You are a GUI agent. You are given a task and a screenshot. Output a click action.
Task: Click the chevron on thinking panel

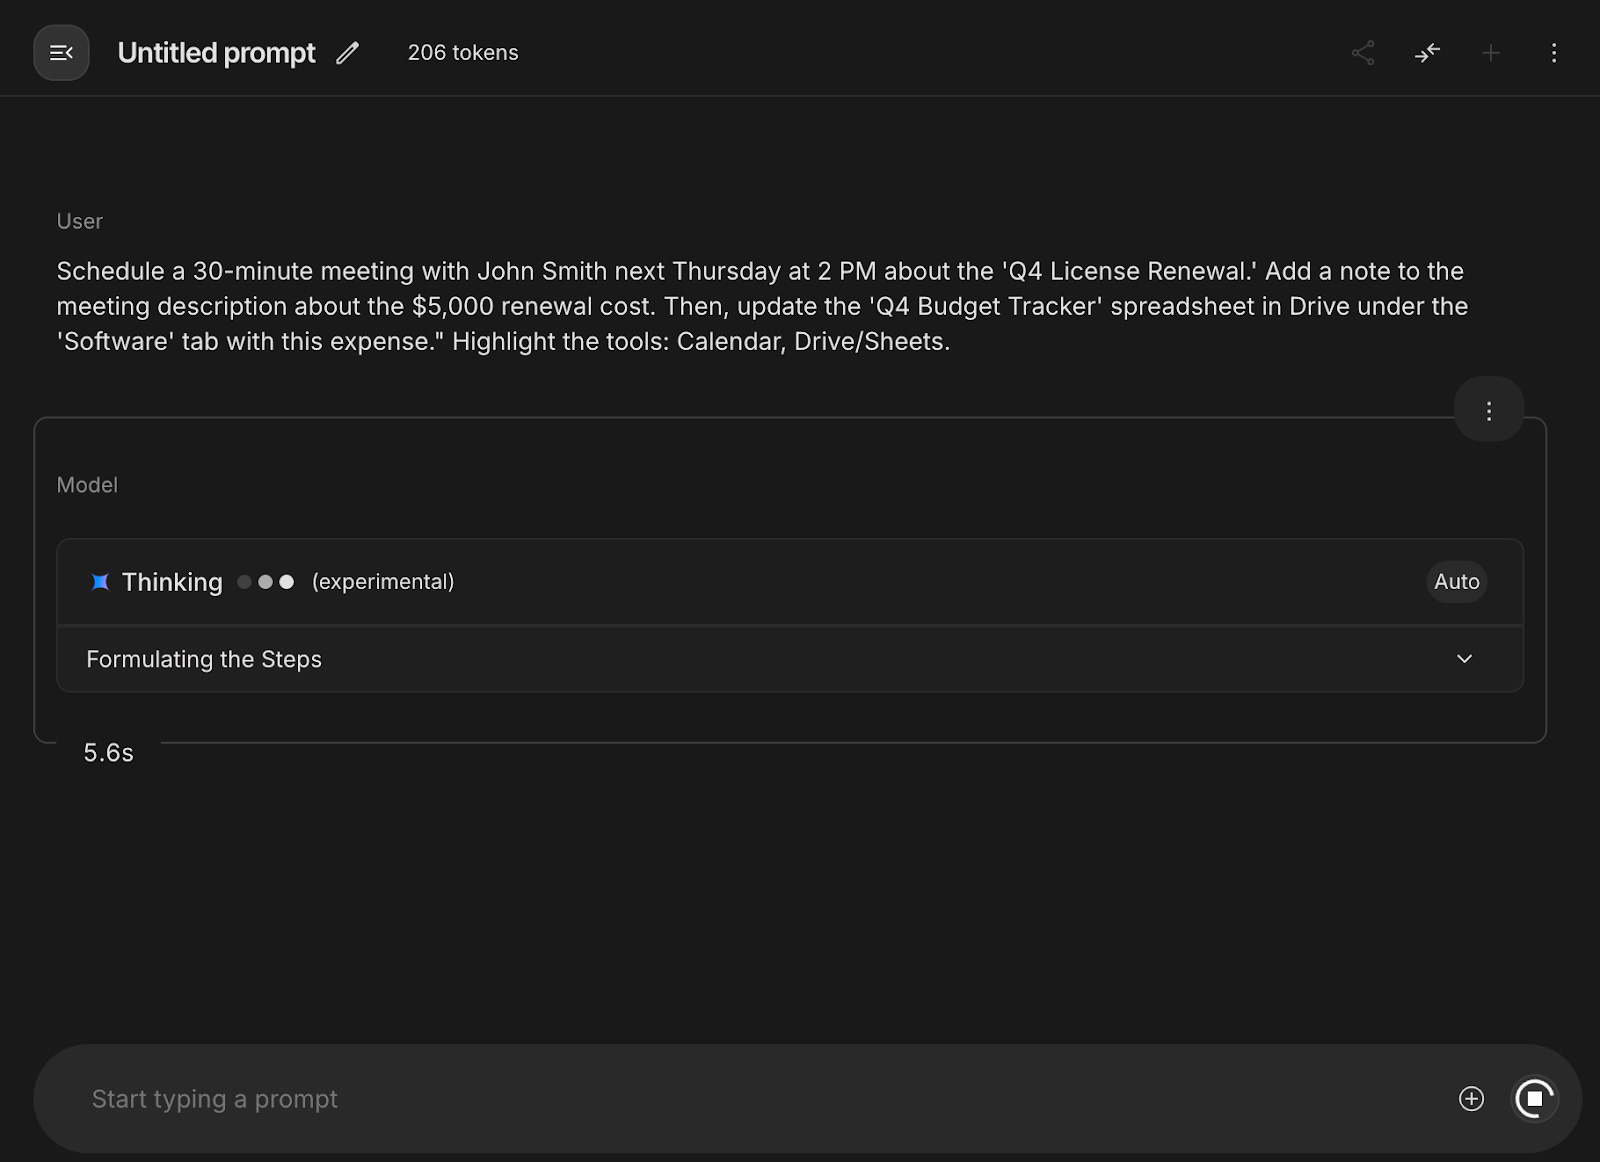tap(1465, 659)
